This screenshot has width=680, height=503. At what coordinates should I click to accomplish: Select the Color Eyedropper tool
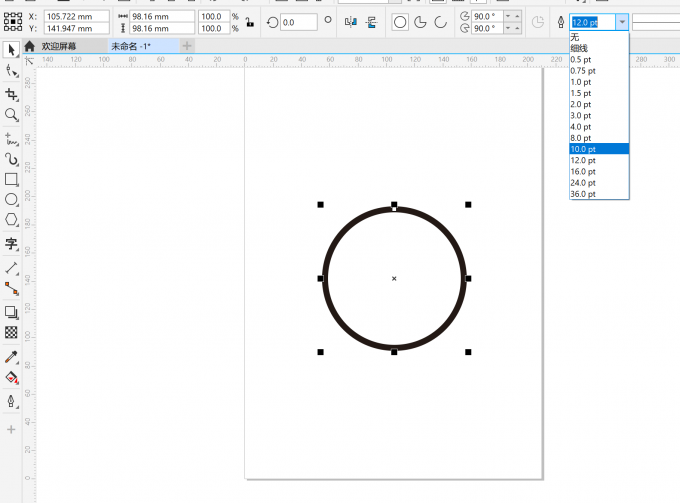tap(11, 357)
